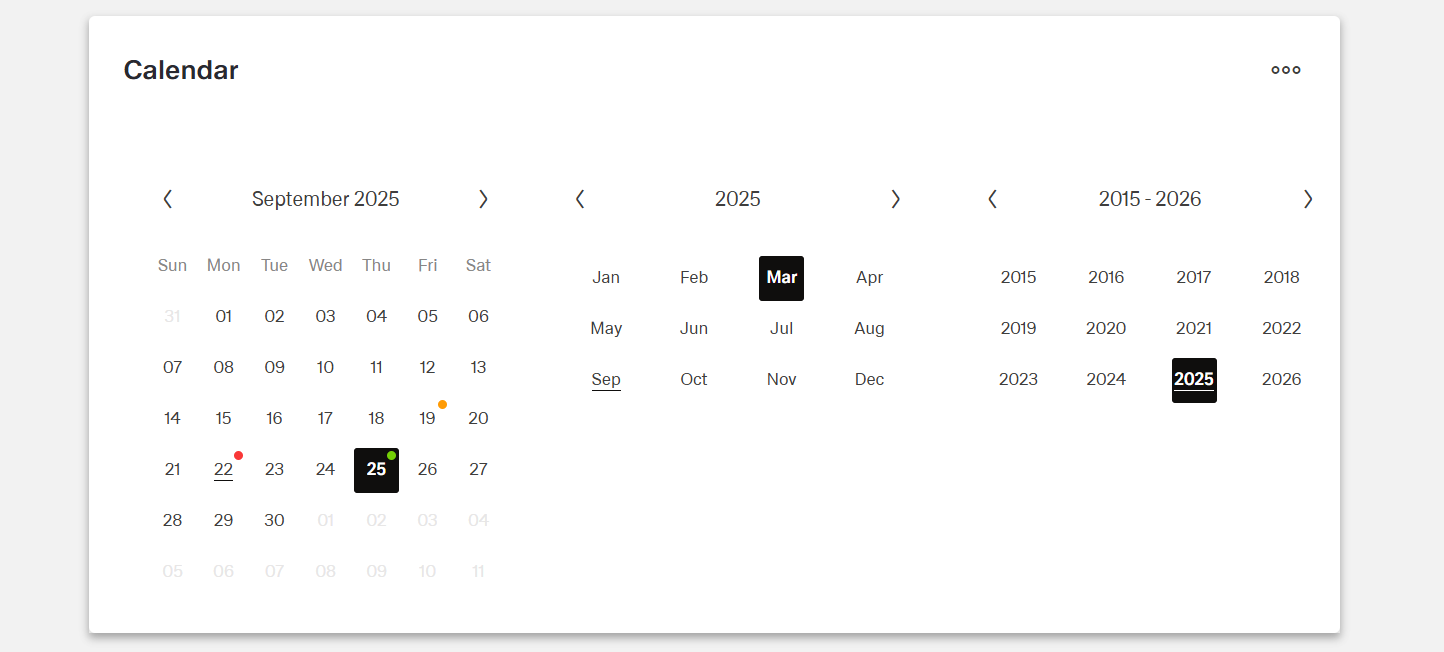The width and height of the screenshot is (1444, 652).
Task: Navigate to August using the left month arrow
Action: (x=168, y=199)
